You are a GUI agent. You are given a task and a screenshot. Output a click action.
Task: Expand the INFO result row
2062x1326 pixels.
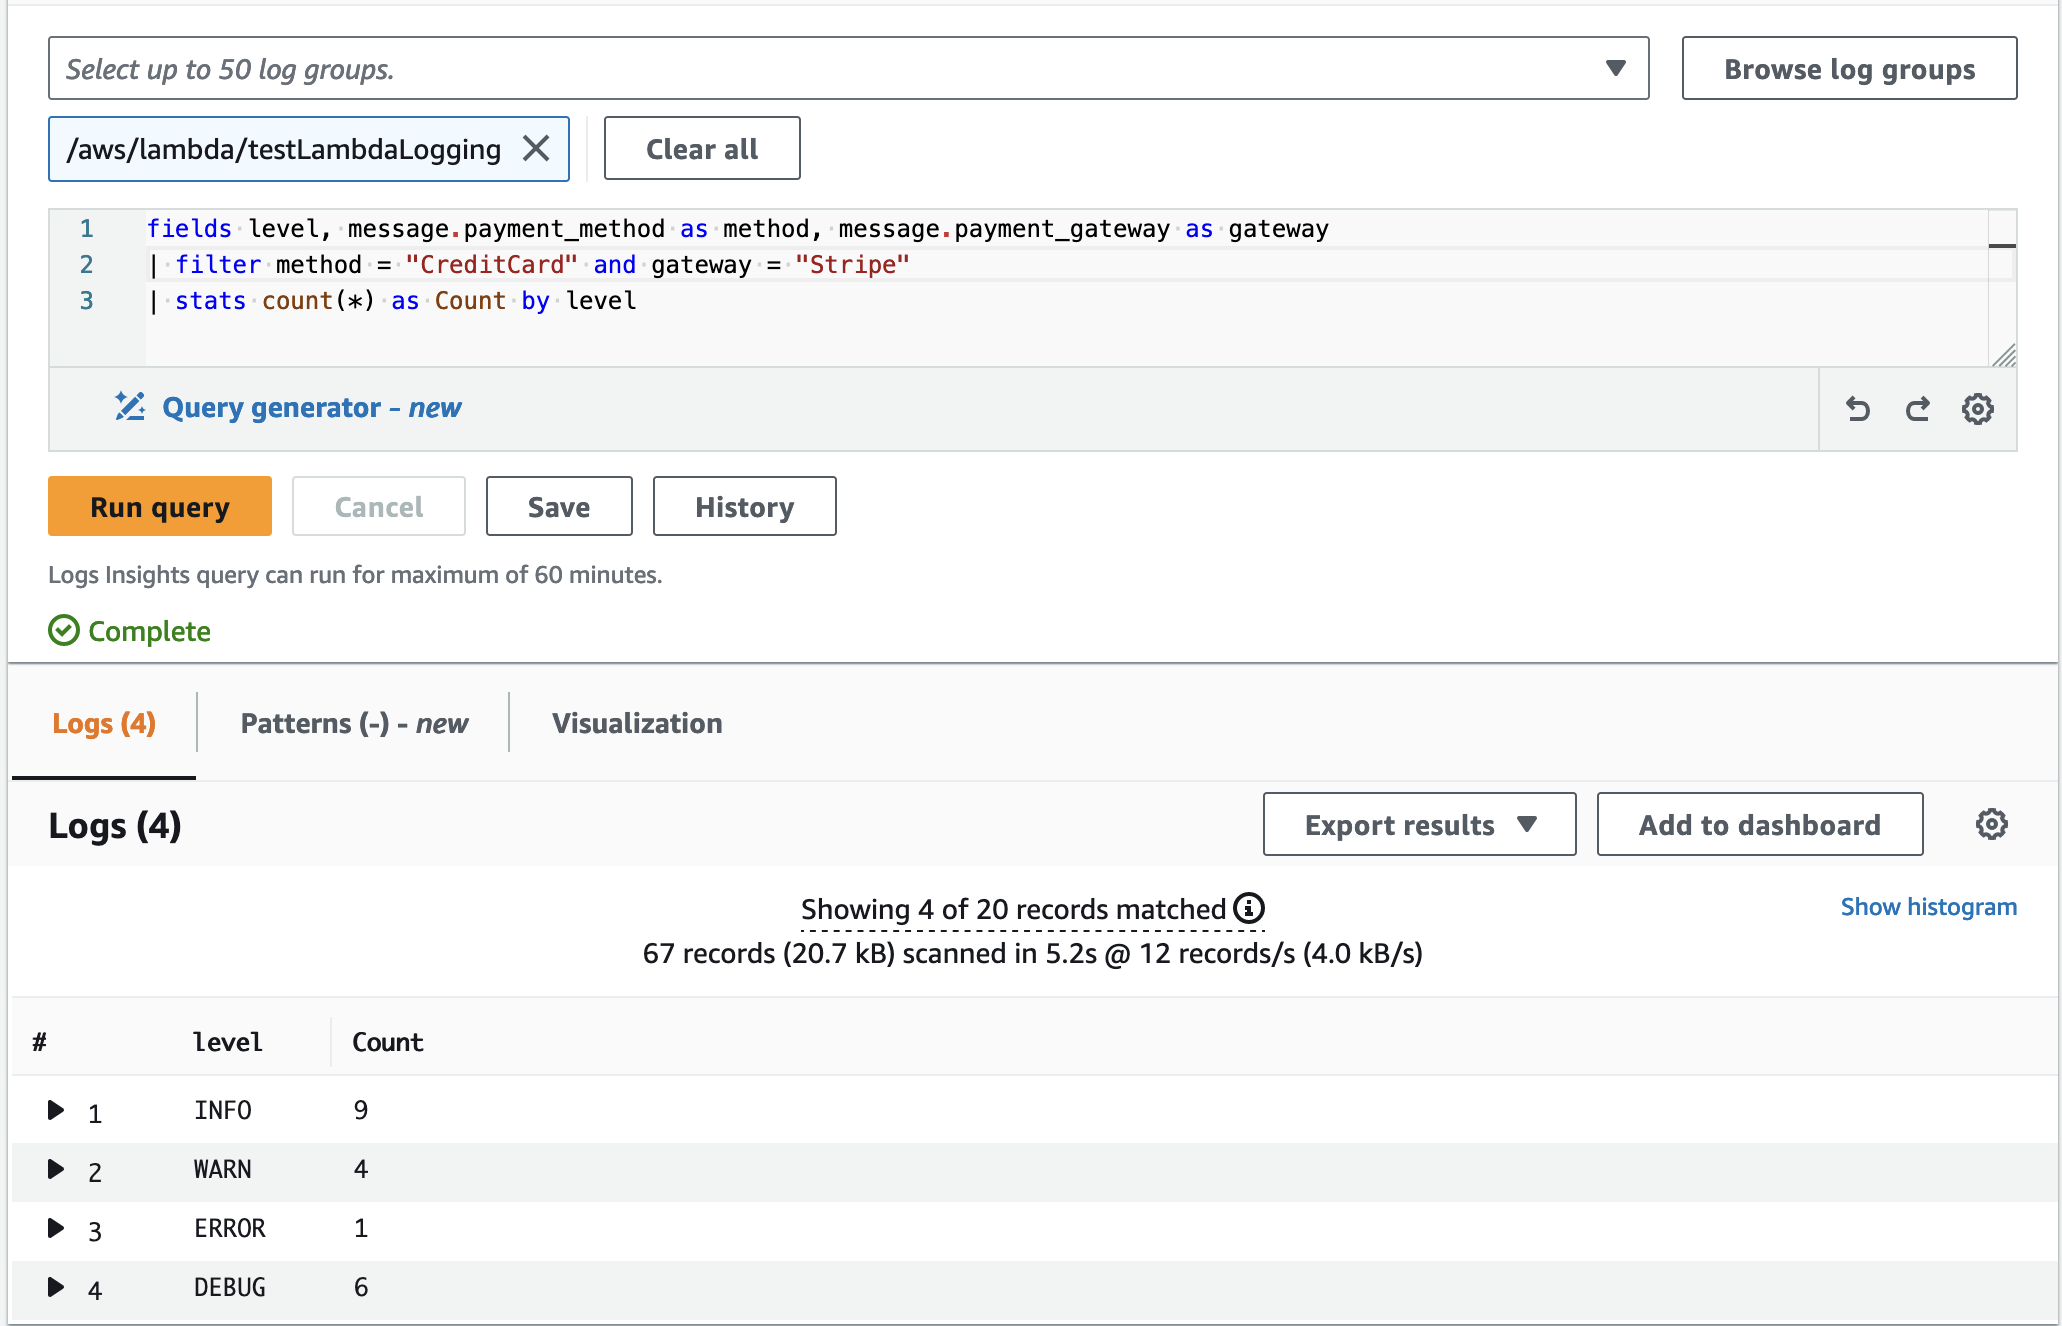point(56,1110)
